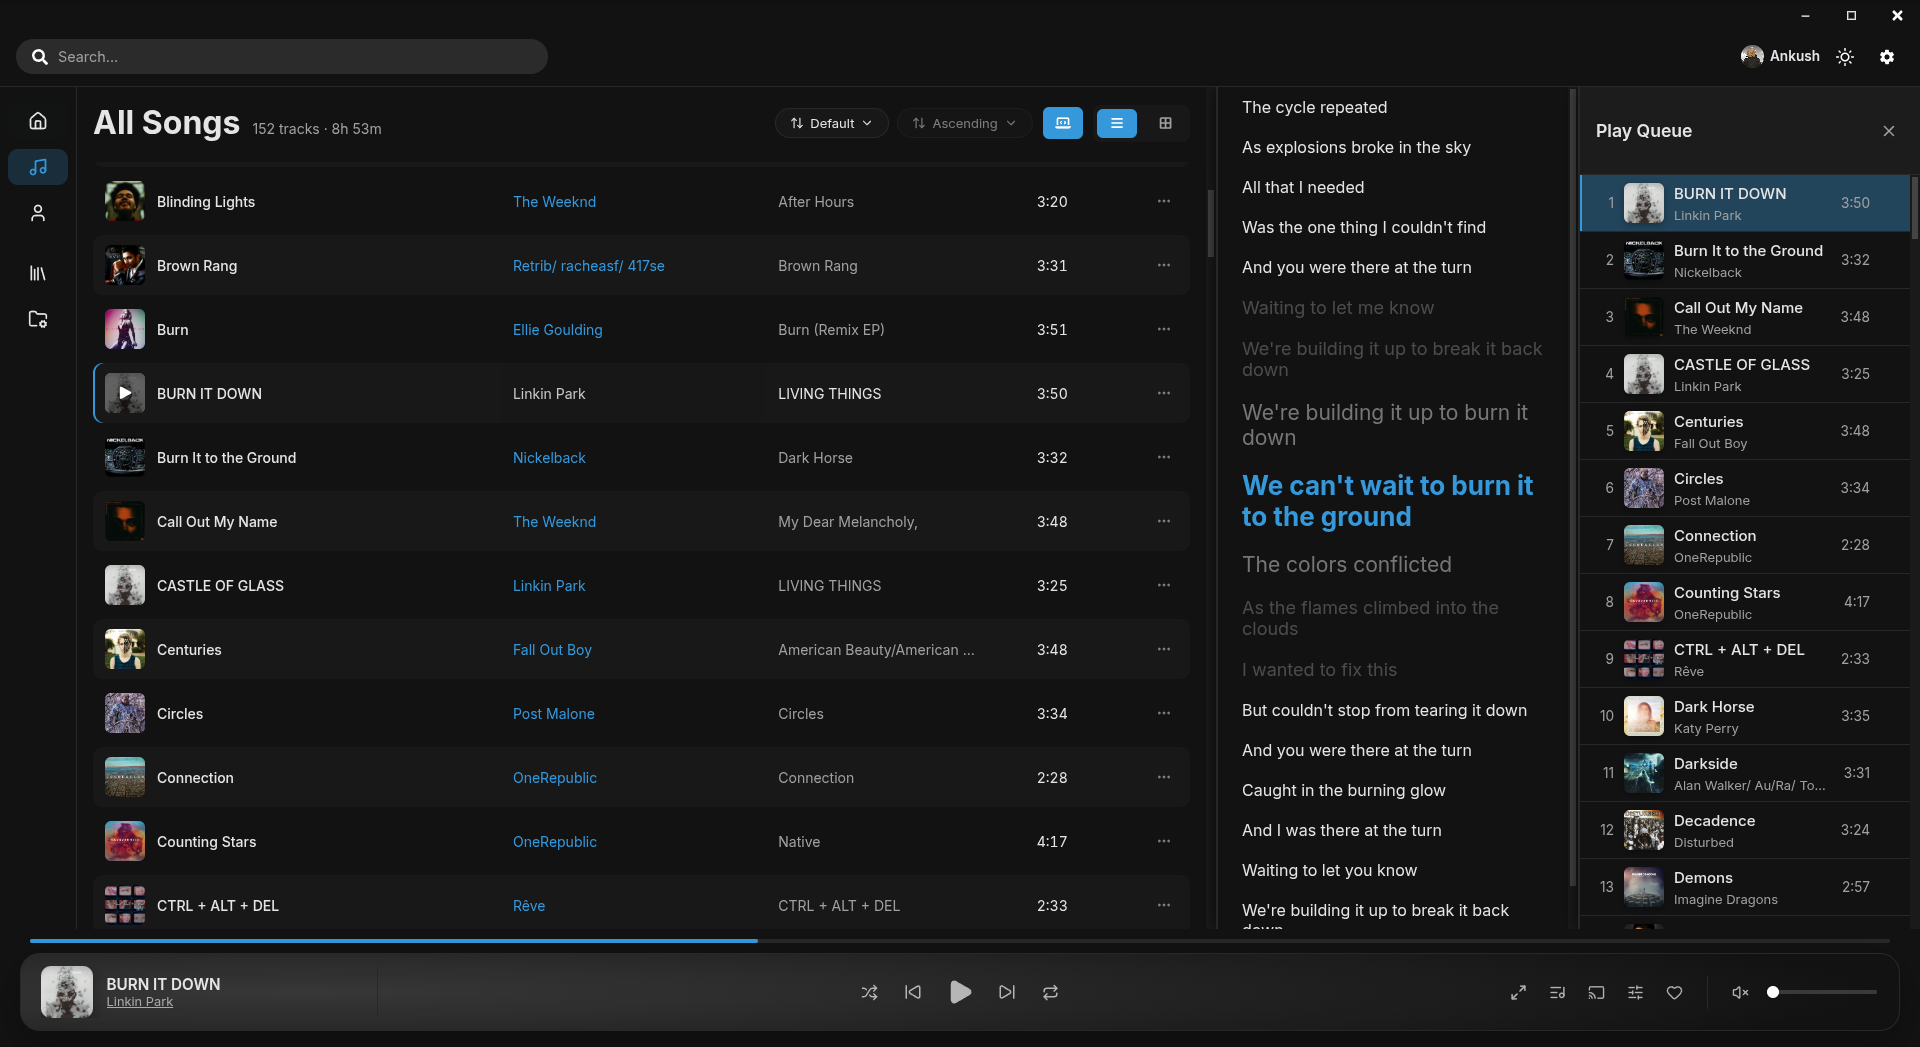Unmute the volume speaker icon
Screen dimensions: 1920x1047
point(1740,992)
